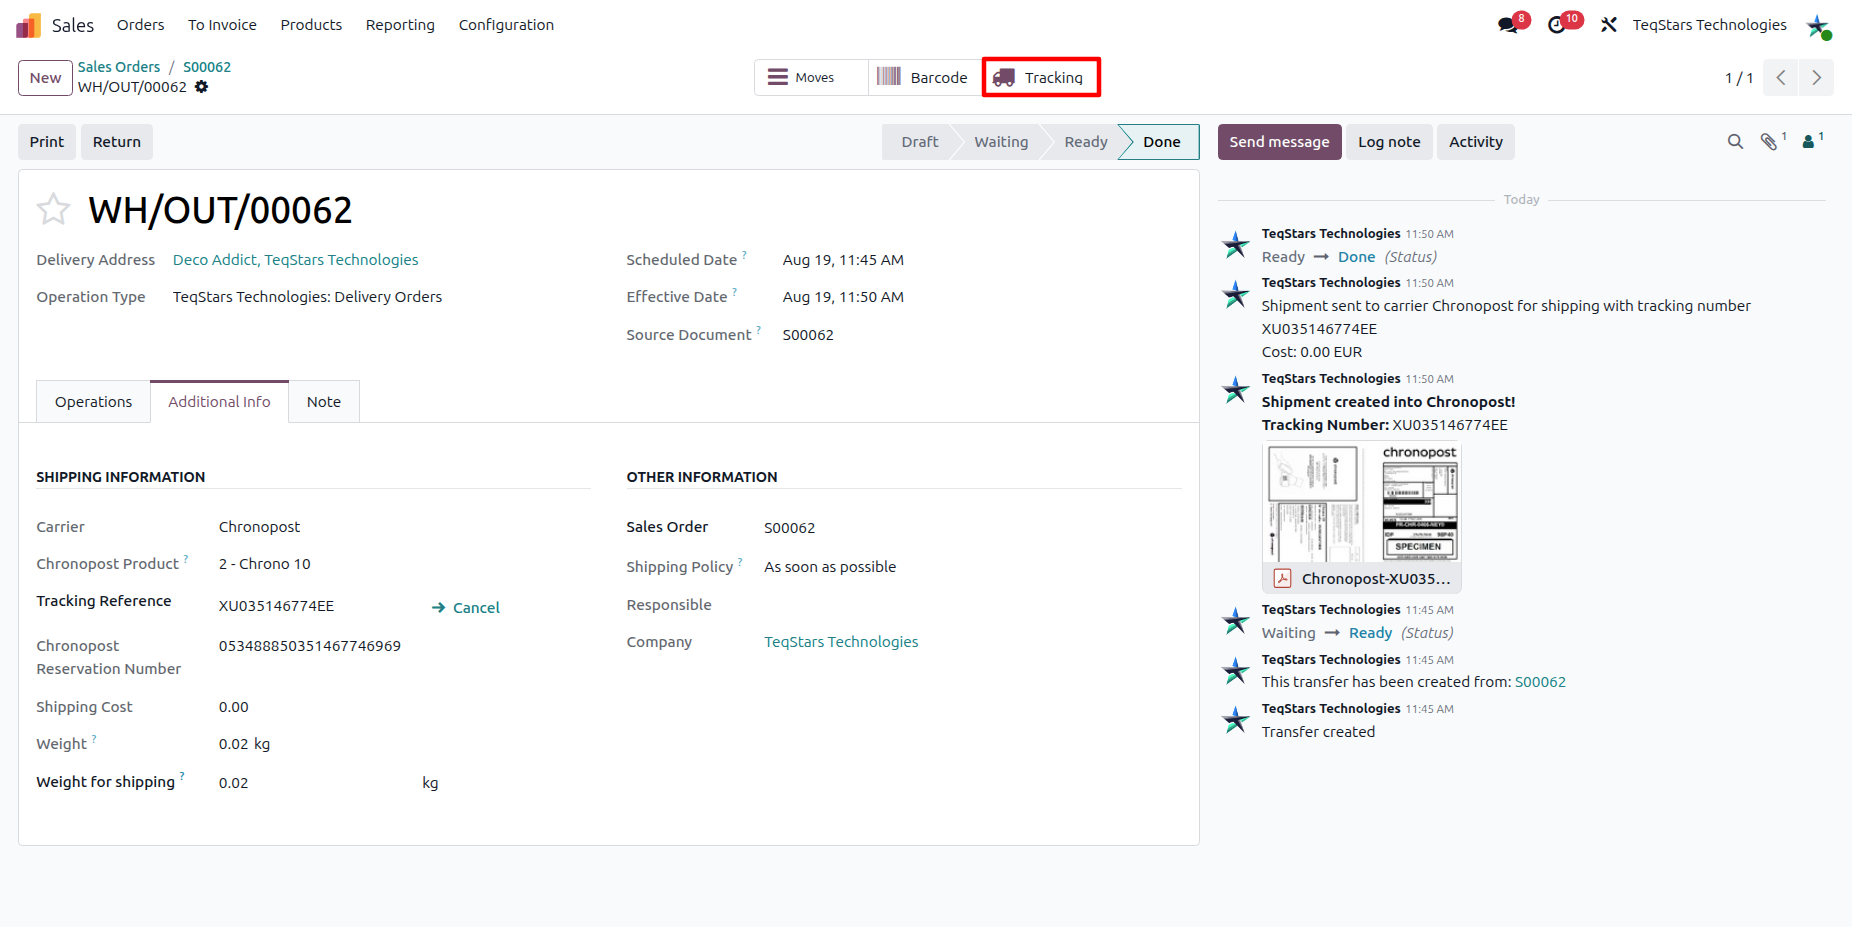This screenshot has width=1852, height=927.
Task: Open the Orders menu
Action: (x=140, y=25)
